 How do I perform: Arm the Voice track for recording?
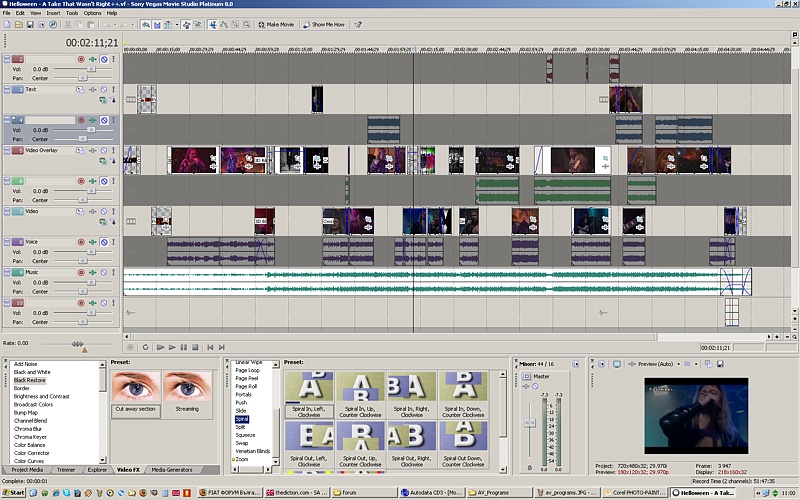pos(82,242)
